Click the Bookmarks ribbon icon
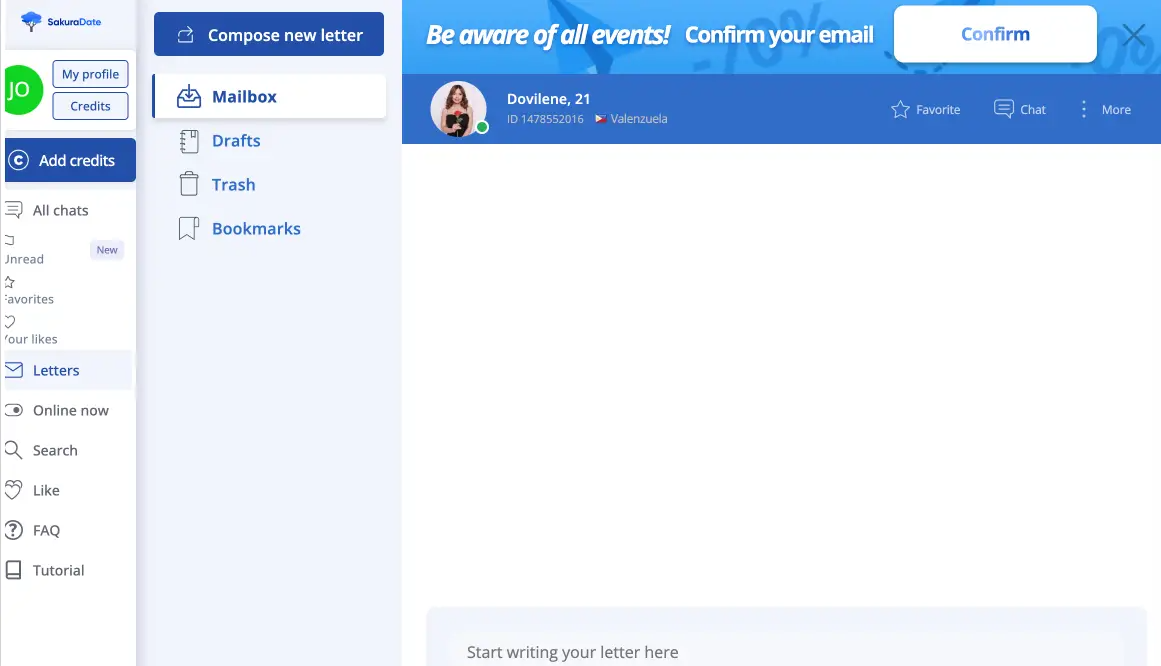 coord(188,229)
